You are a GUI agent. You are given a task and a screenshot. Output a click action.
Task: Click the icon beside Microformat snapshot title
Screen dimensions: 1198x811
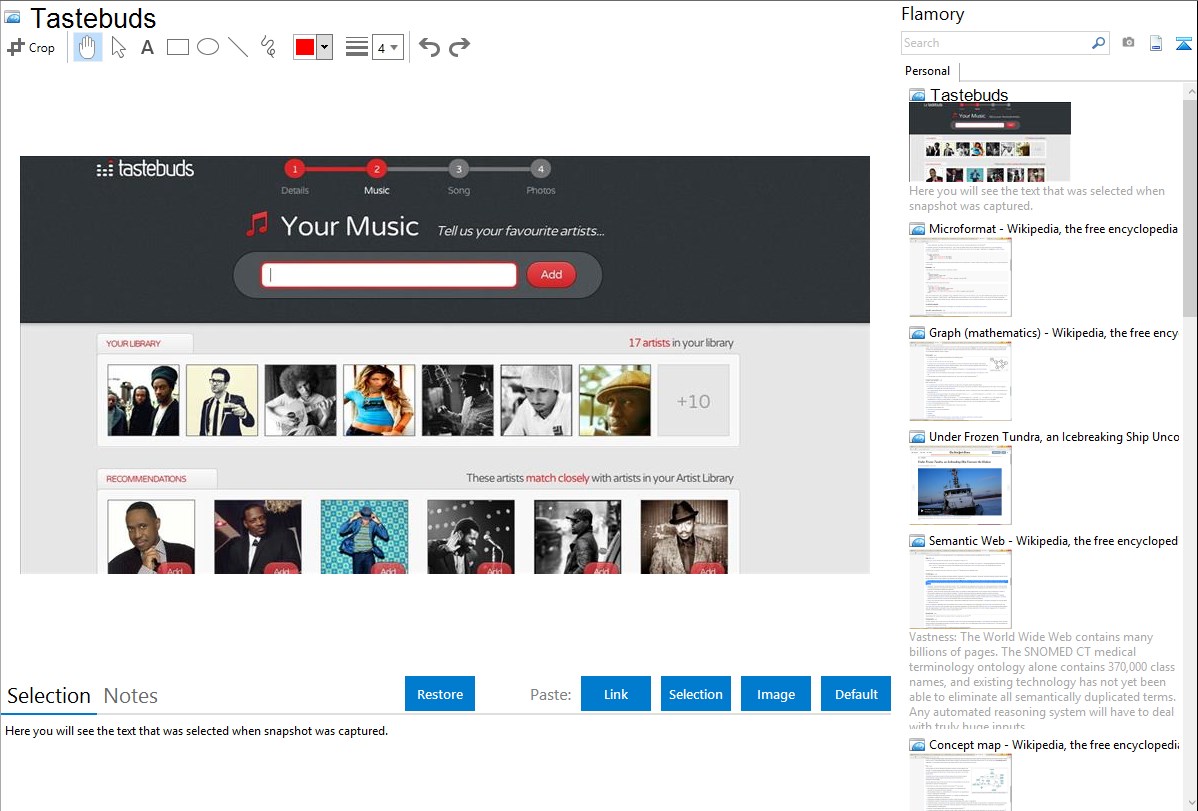click(x=917, y=229)
